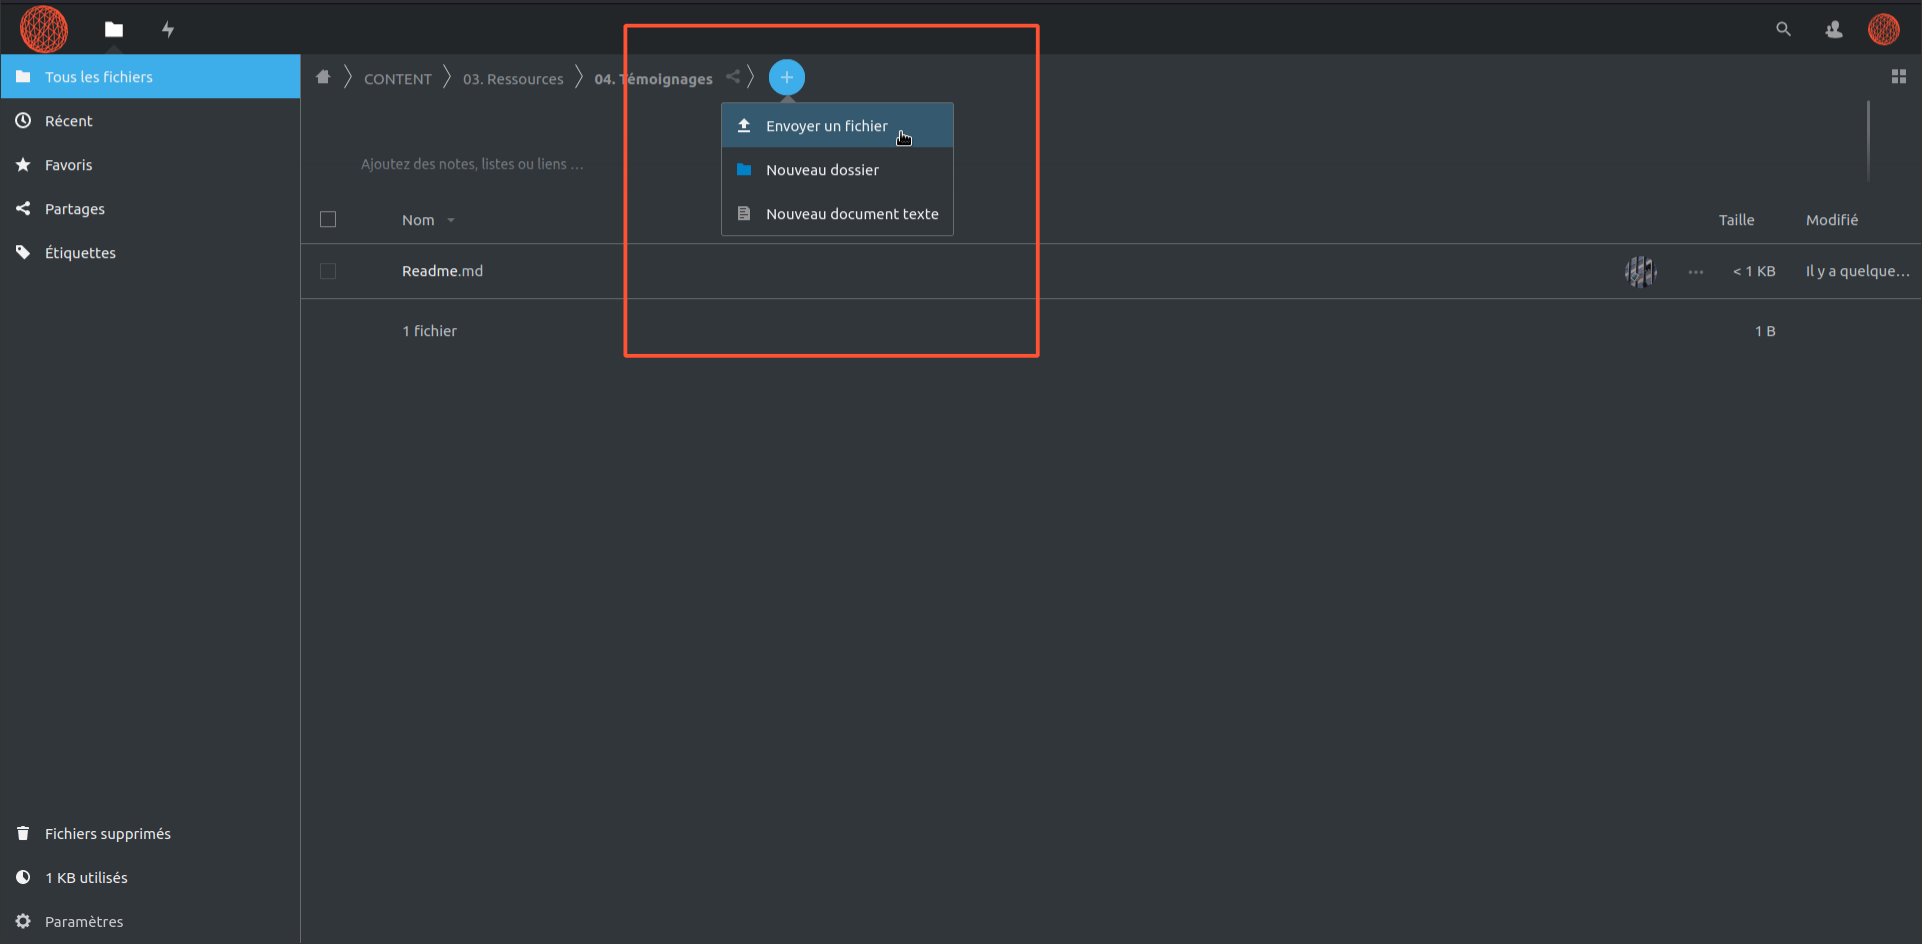
Task: Toggle the select all files checkbox
Action: (x=328, y=220)
